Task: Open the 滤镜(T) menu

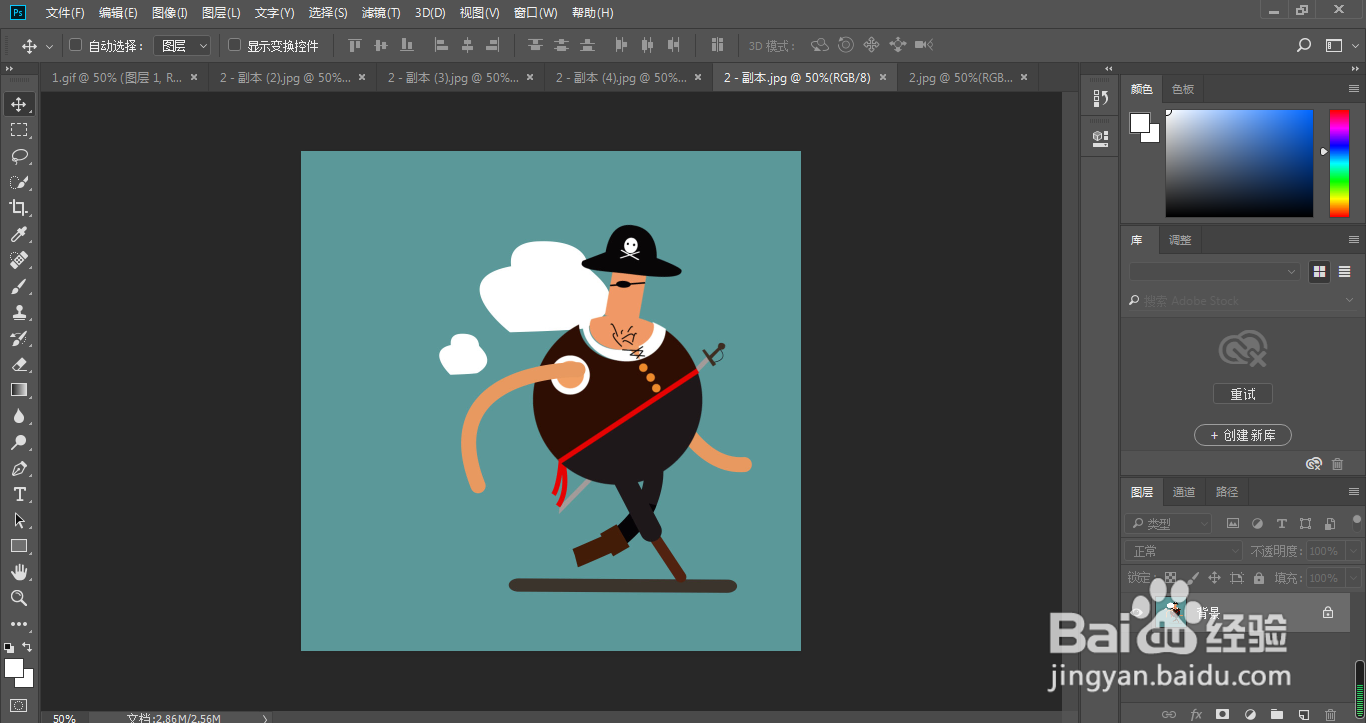Action: 381,13
